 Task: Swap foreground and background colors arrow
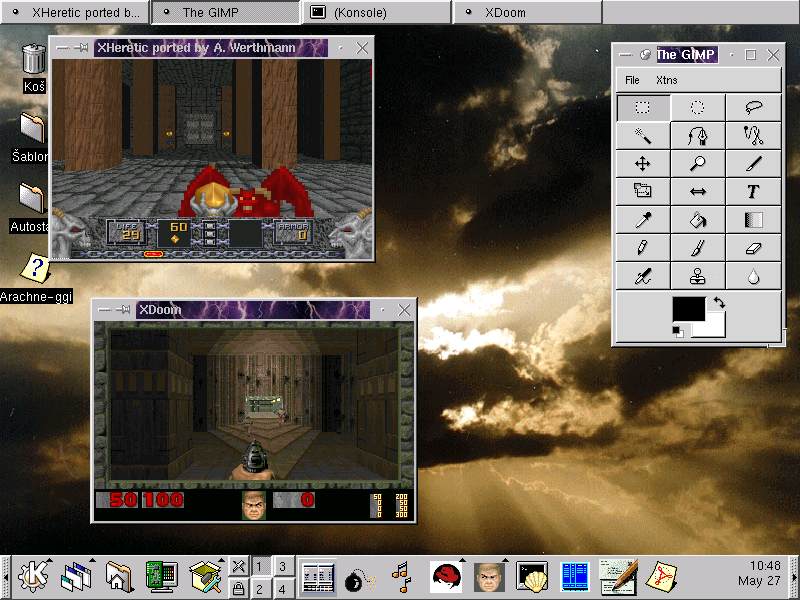pos(719,303)
